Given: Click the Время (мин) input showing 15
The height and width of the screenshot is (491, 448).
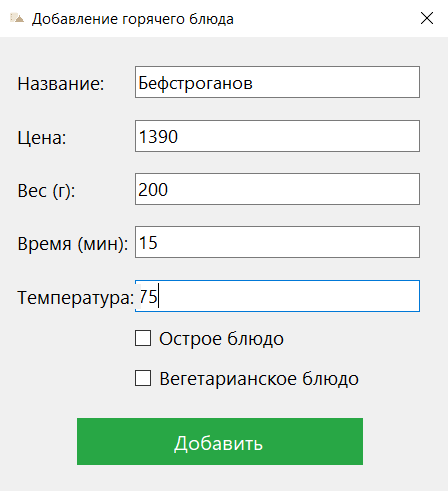Looking at the screenshot, I should coord(277,242).
